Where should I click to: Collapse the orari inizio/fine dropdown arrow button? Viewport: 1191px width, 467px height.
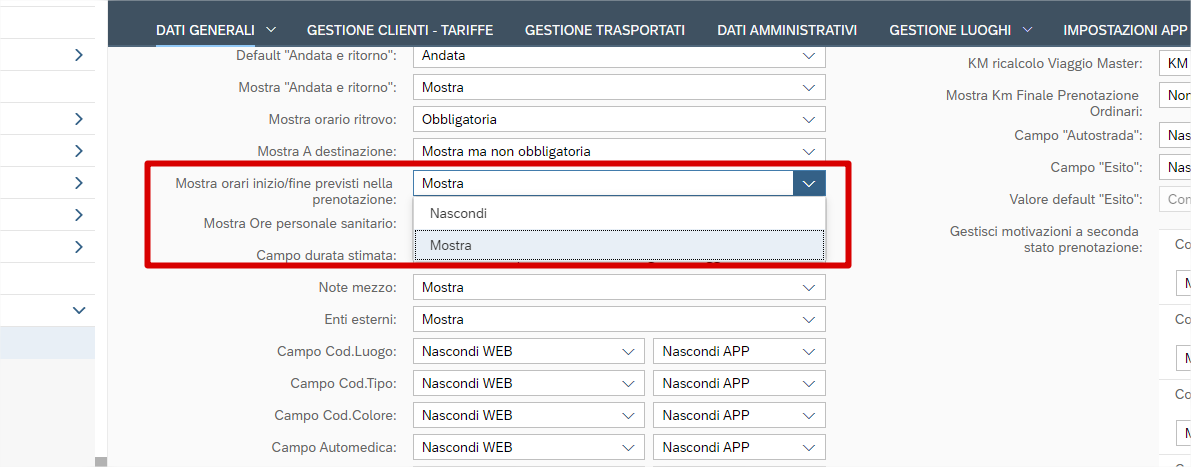pyautogui.click(x=809, y=183)
